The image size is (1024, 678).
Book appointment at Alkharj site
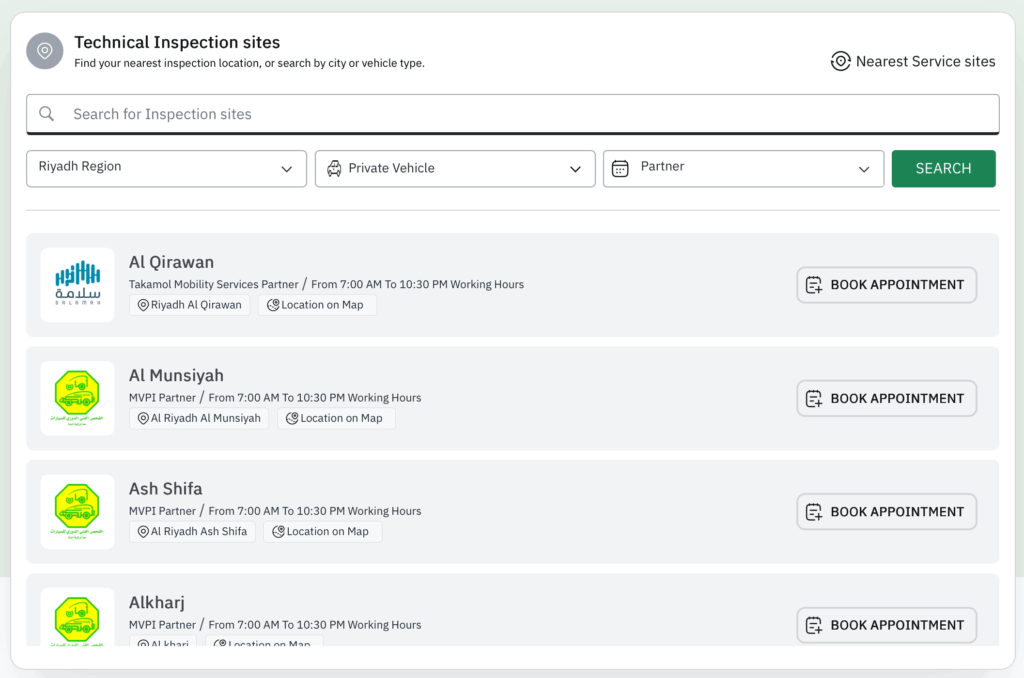pos(886,625)
